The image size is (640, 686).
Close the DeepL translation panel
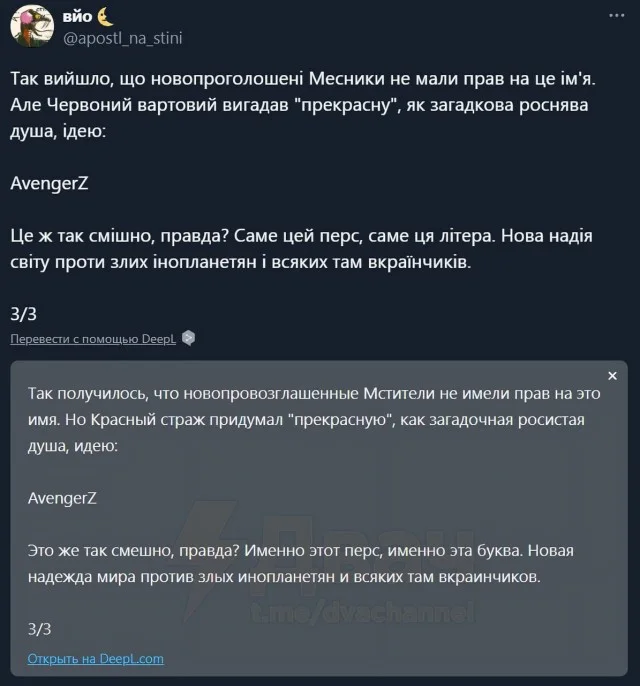[612, 376]
